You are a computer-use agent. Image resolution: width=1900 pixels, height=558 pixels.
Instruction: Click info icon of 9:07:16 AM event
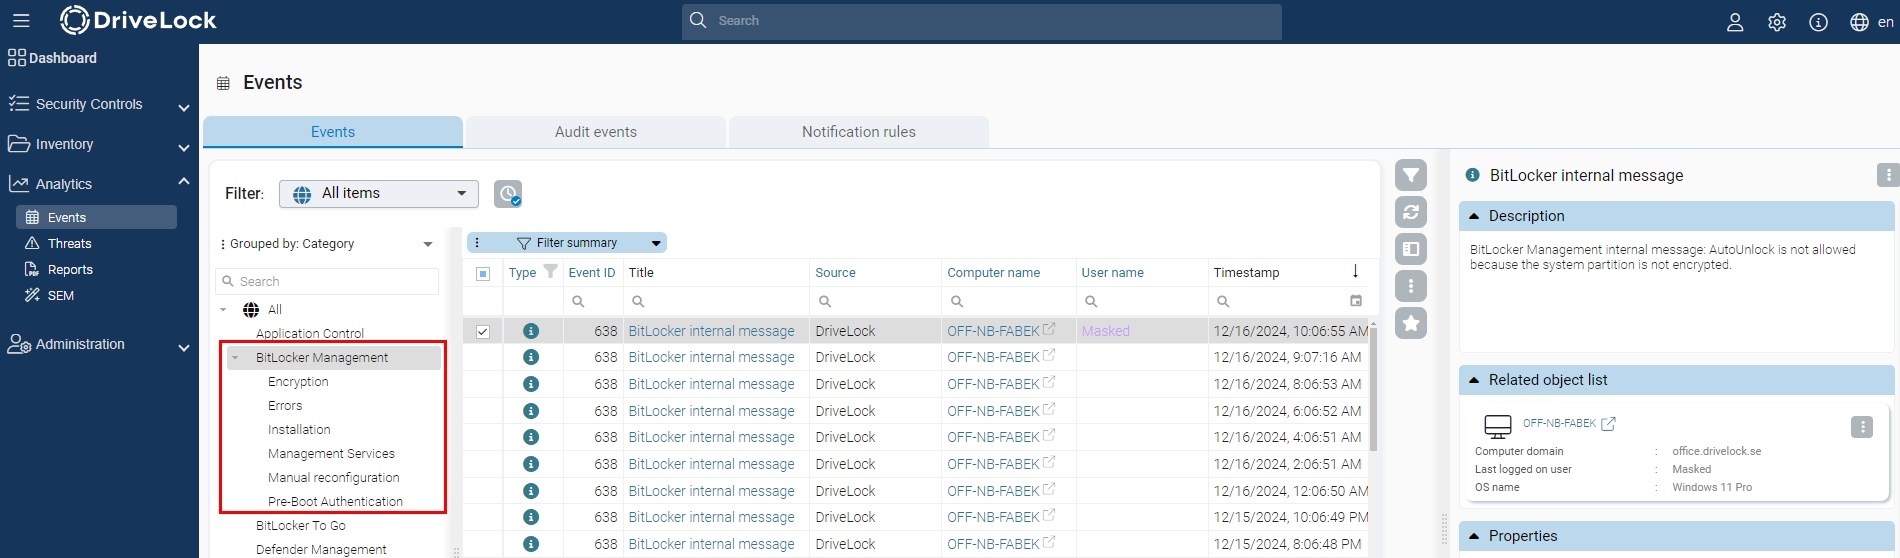pos(531,357)
